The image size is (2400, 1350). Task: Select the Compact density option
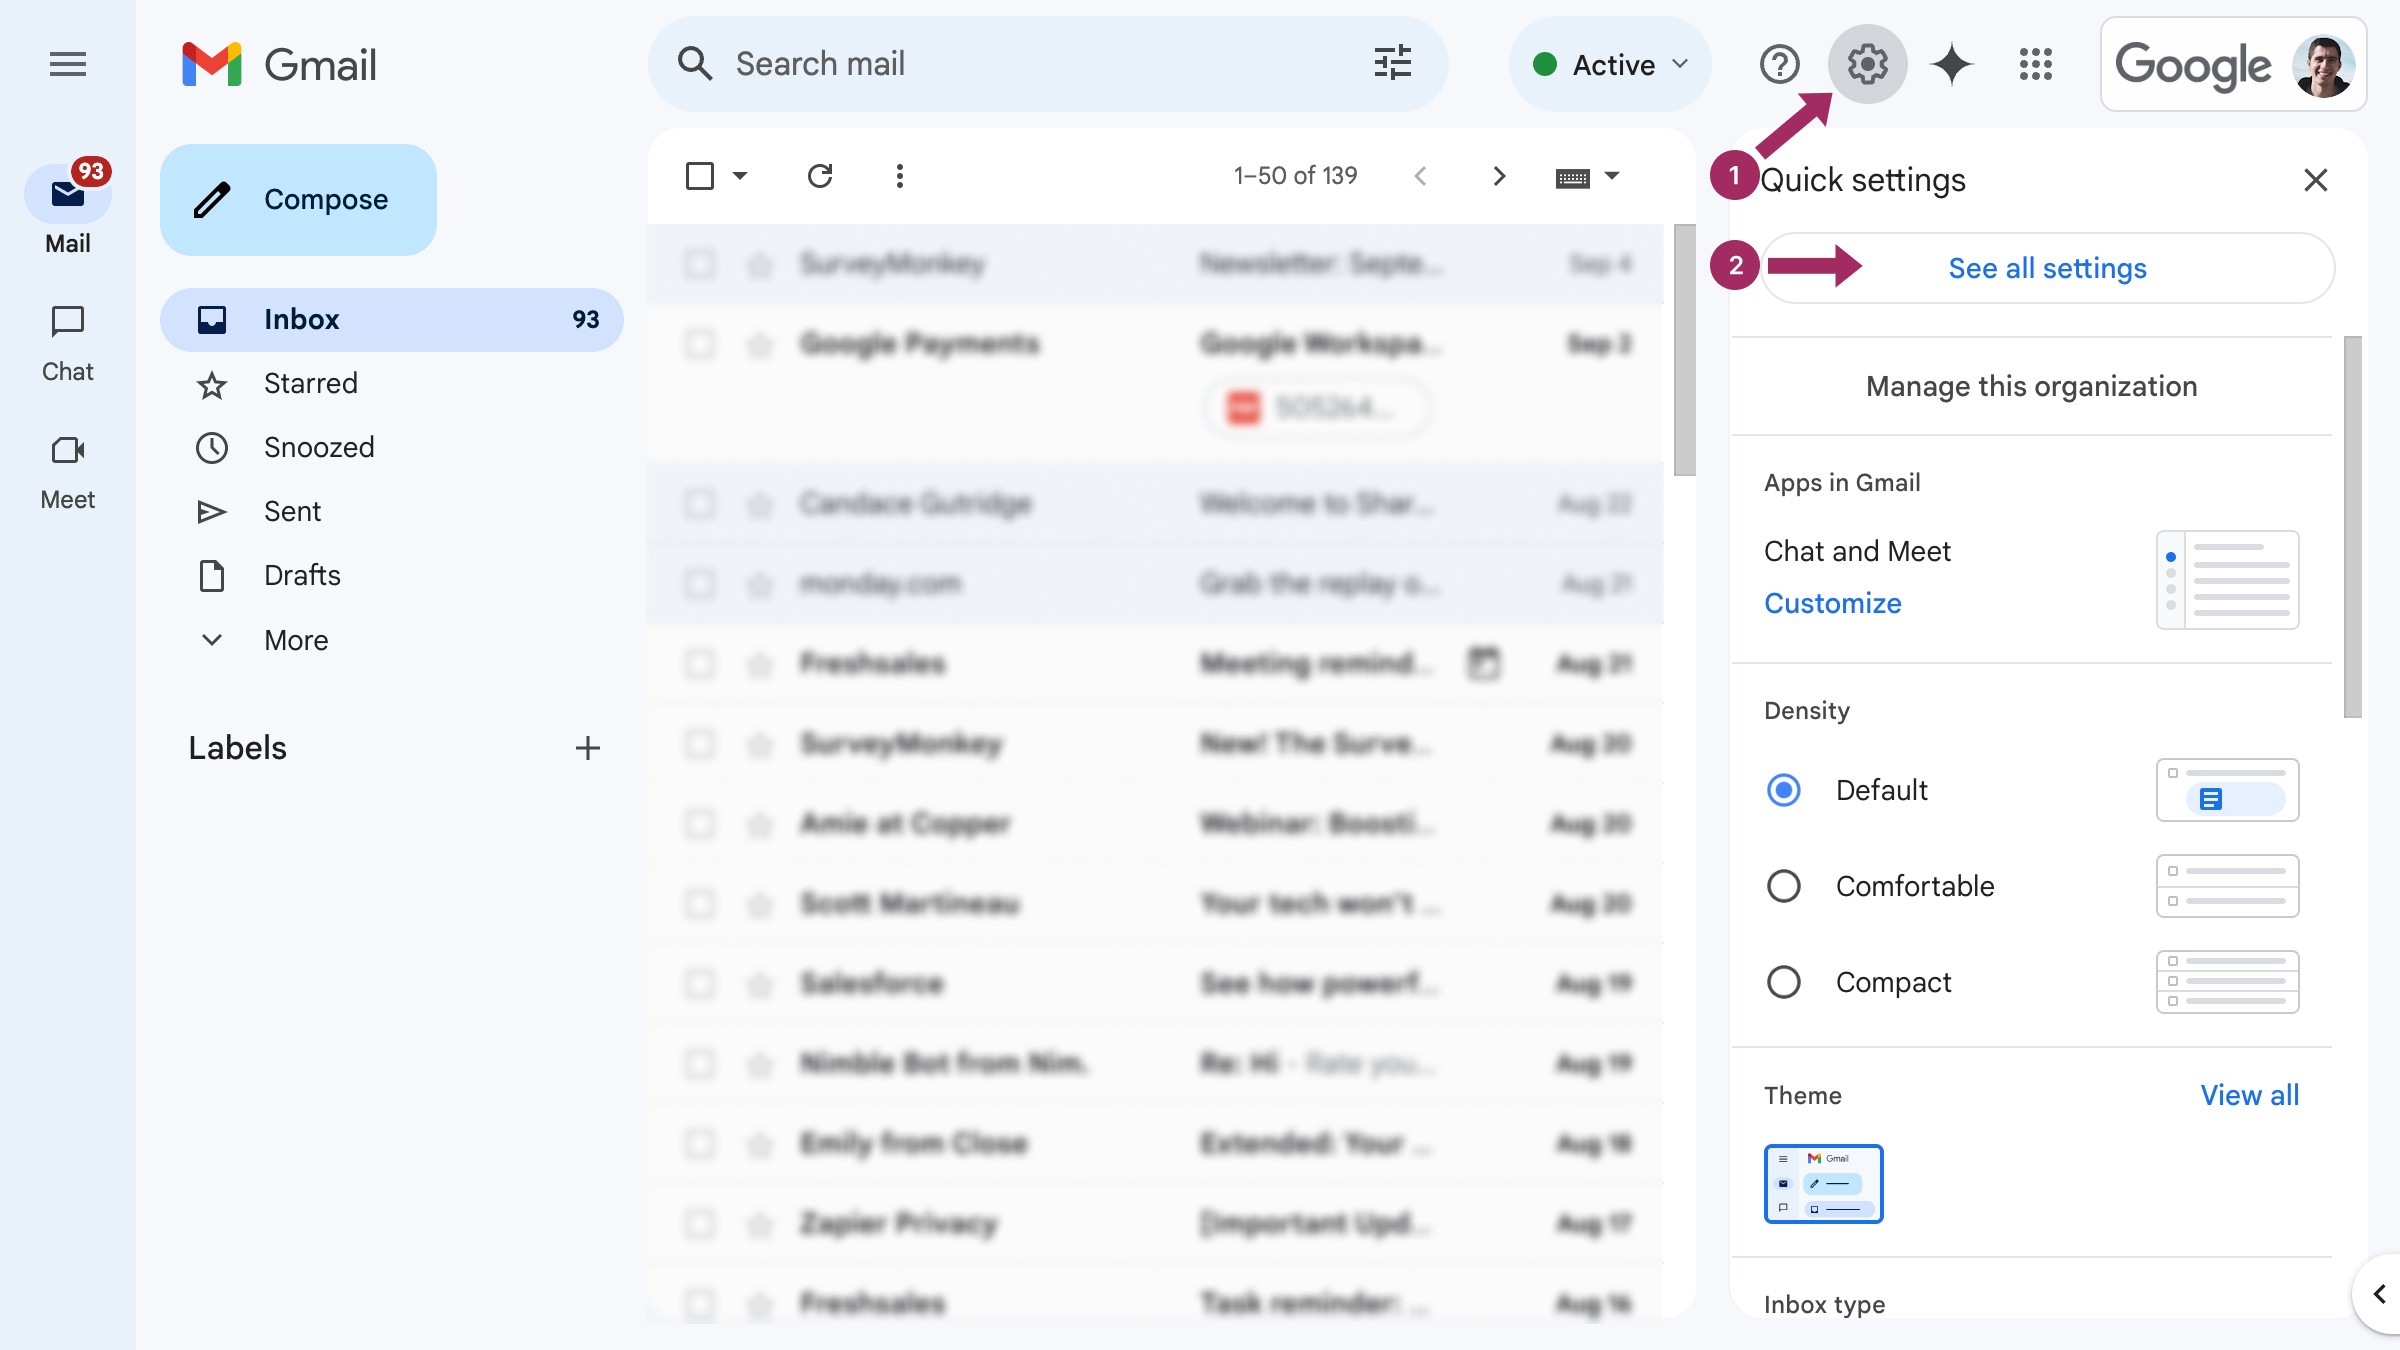pos(1784,982)
